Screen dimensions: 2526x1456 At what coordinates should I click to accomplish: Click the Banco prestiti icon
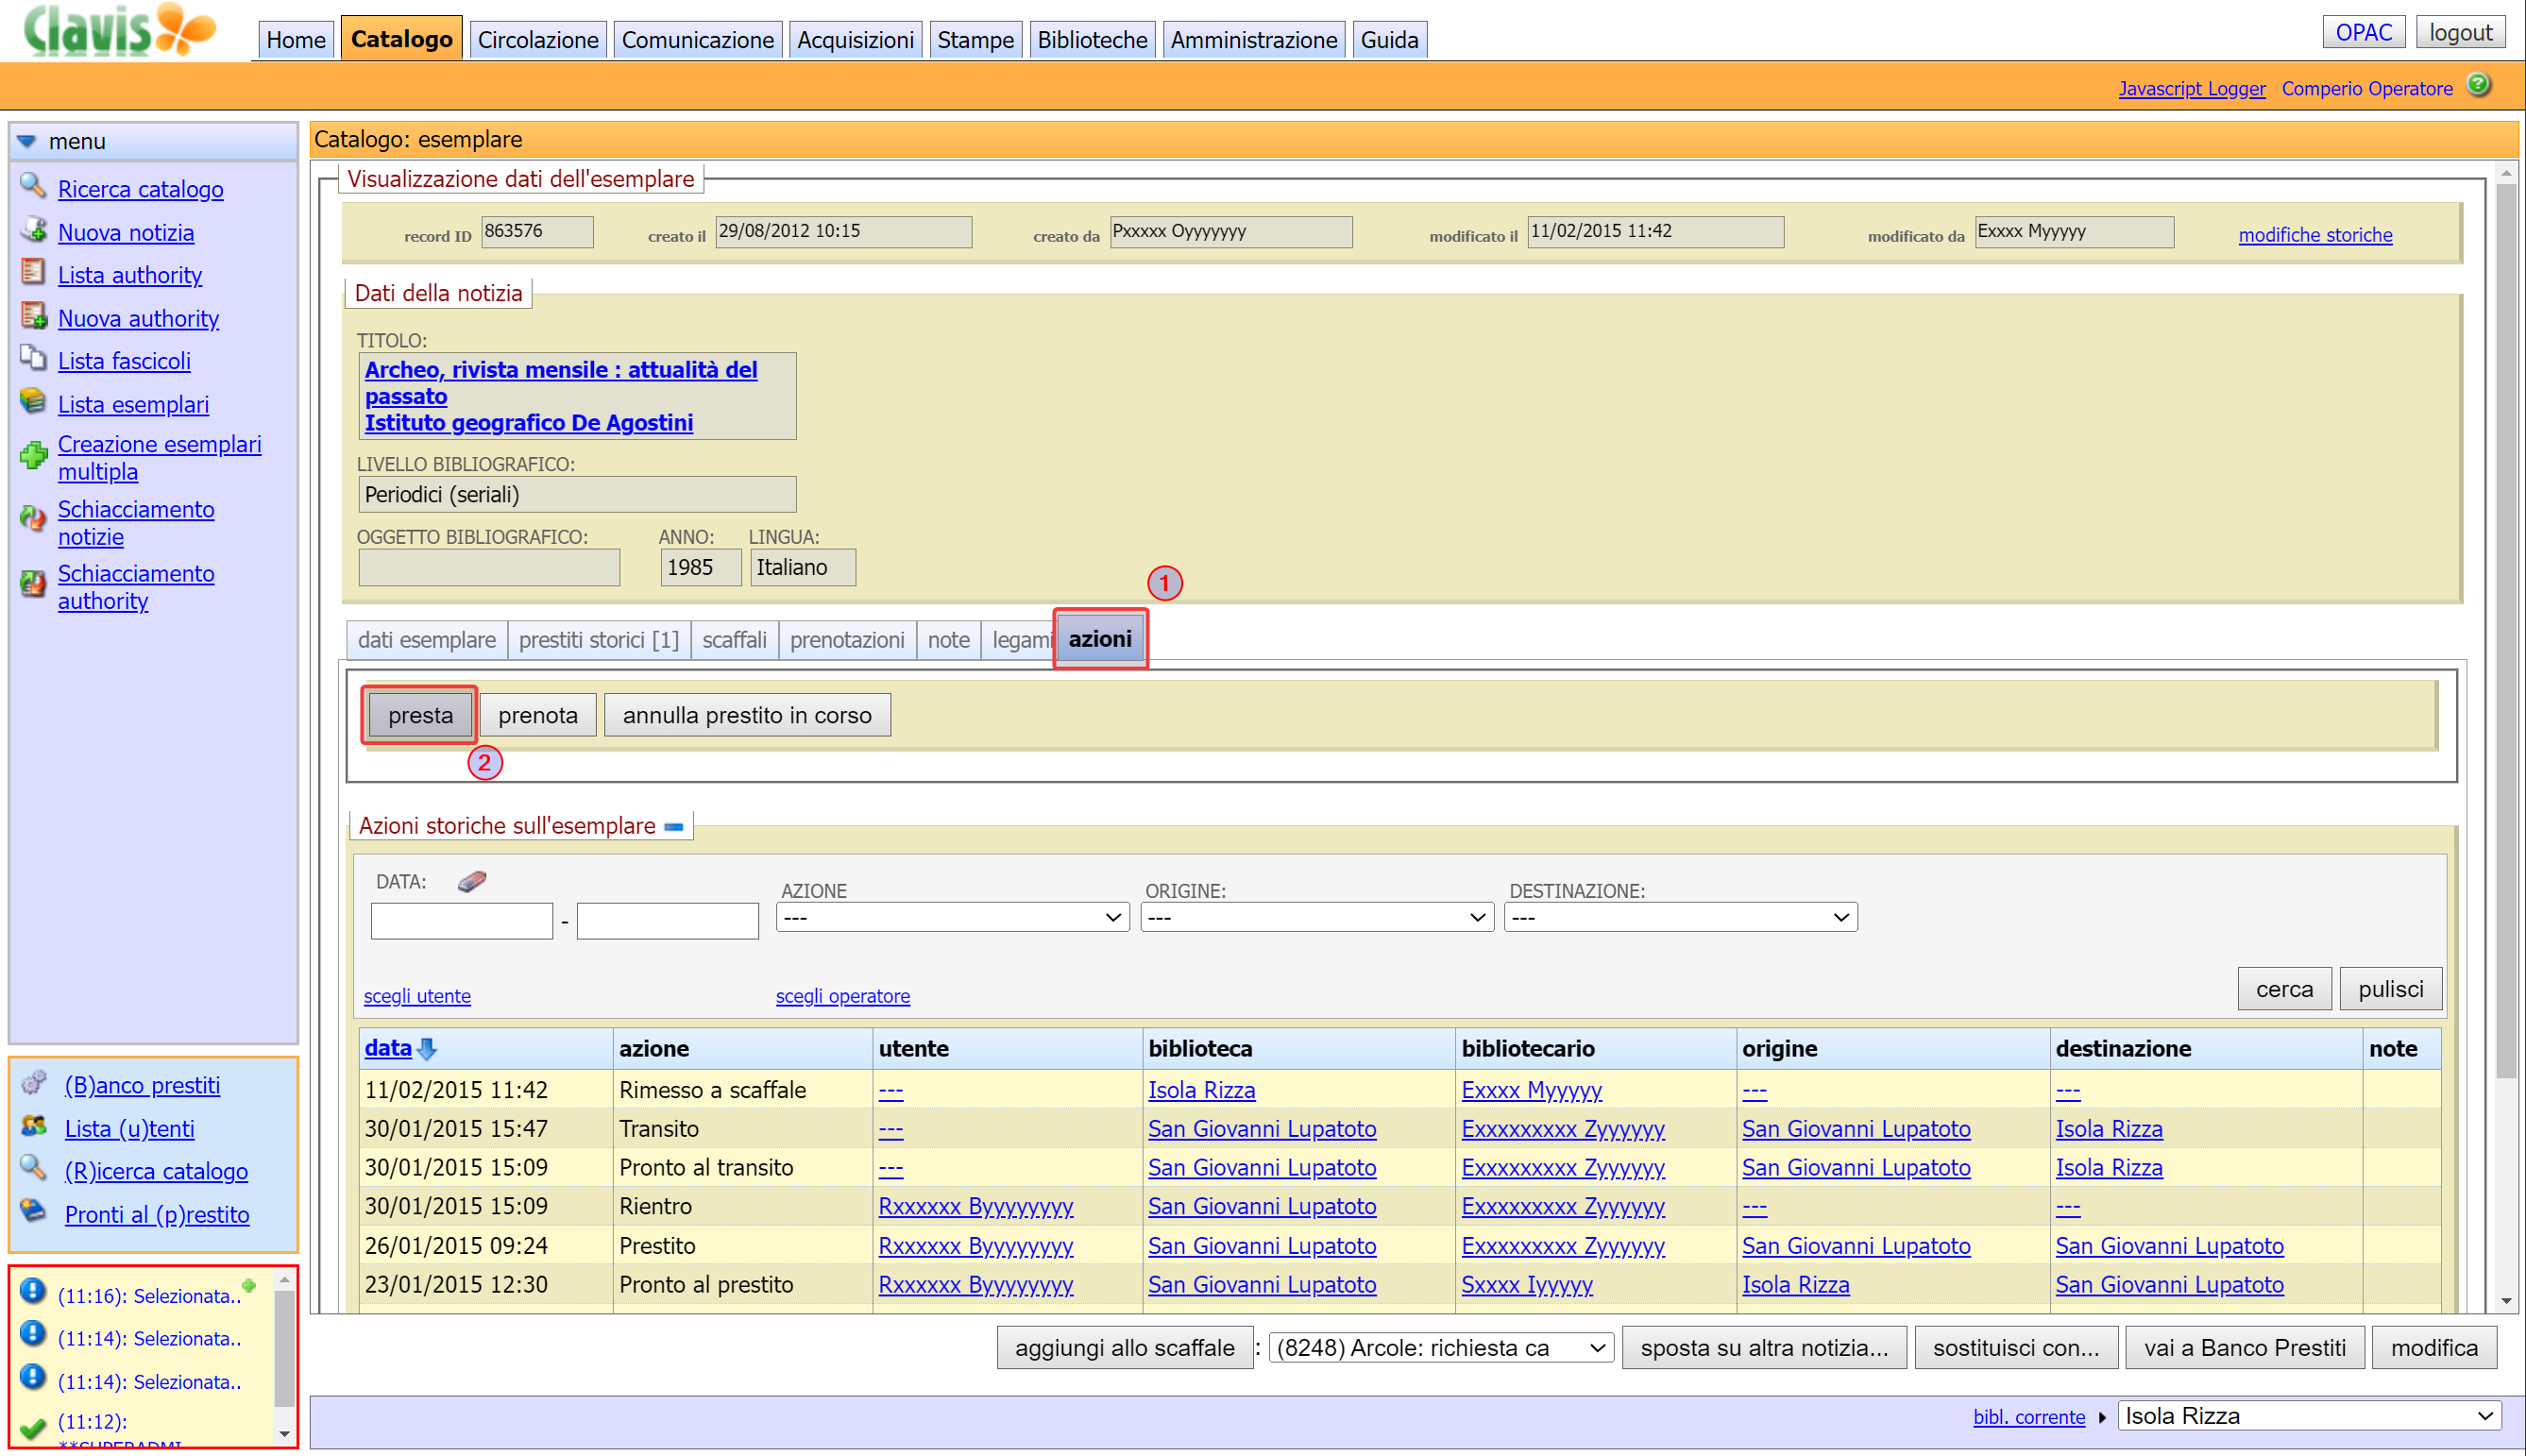[34, 1083]
